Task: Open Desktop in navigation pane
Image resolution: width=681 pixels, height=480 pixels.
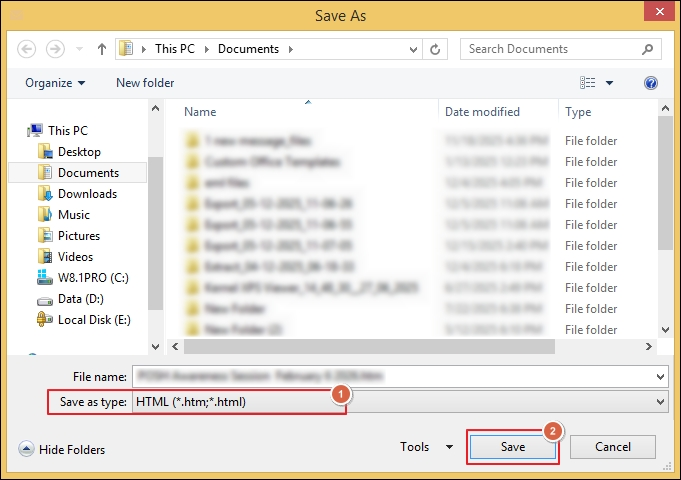Action: tap(79, 152)
